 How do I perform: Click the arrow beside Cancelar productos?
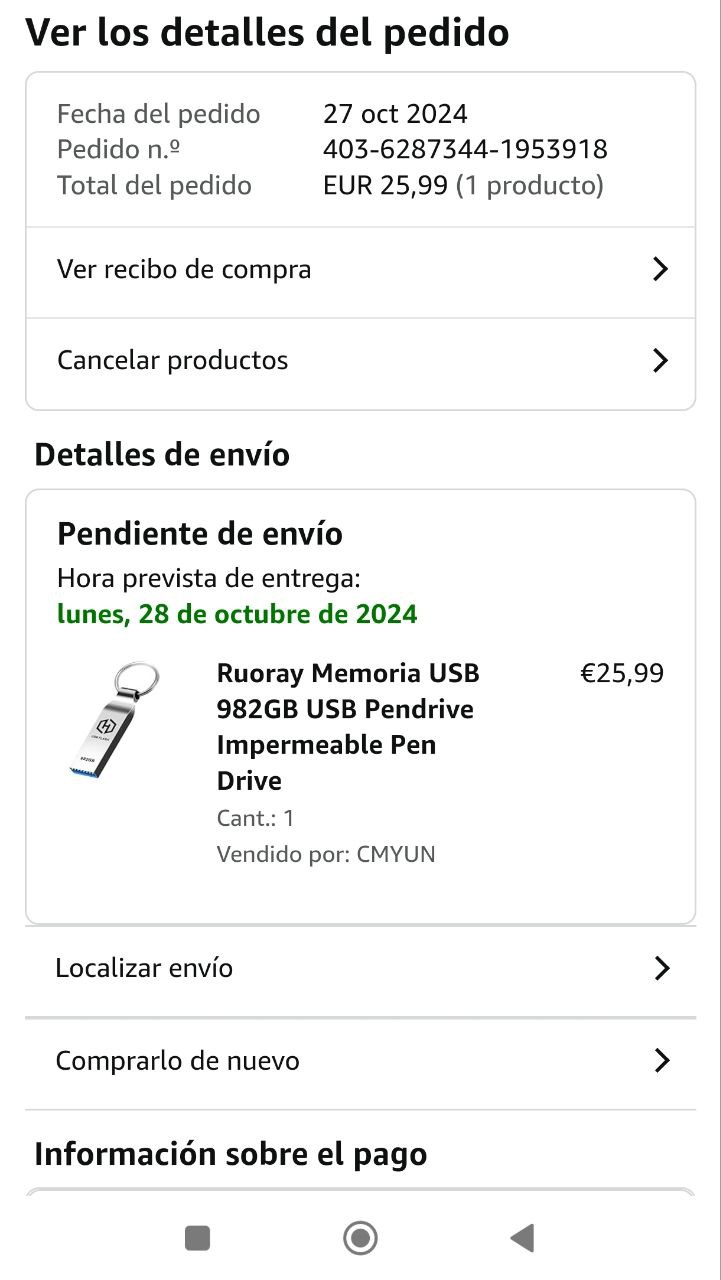tap(660, 360)
